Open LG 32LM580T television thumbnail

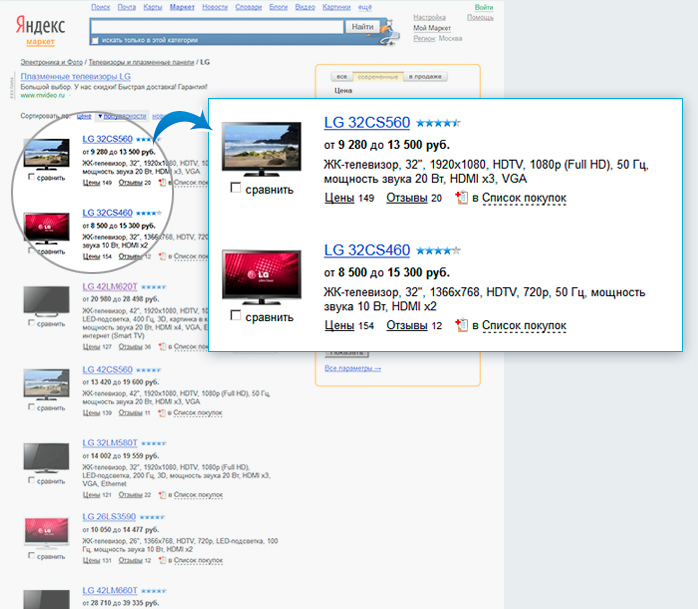click(46, 458)
